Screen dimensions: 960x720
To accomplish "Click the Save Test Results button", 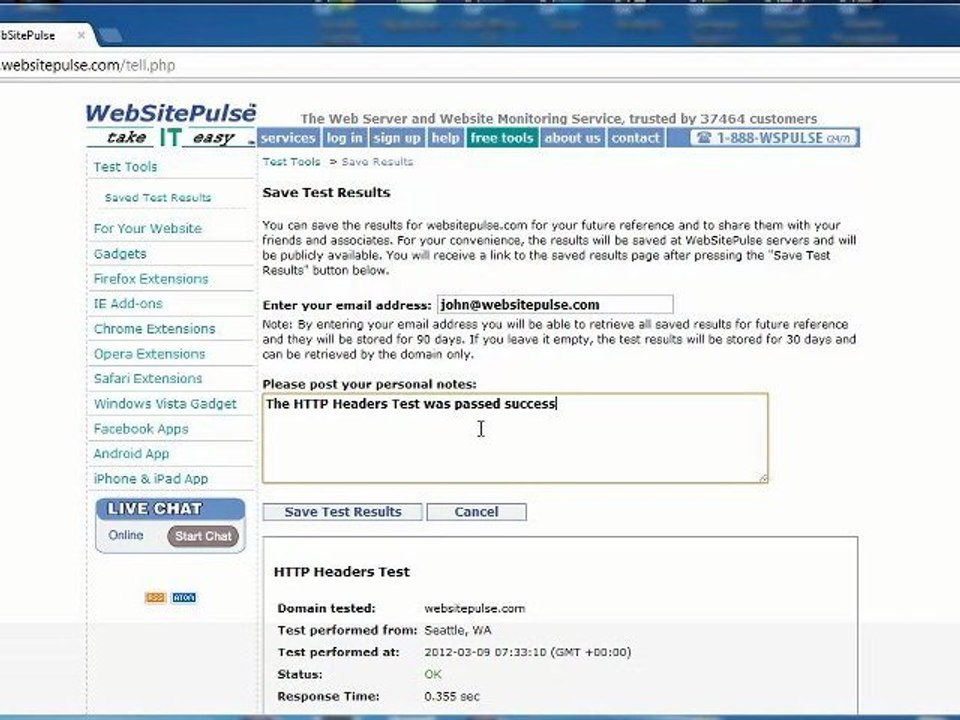I will tap(343, 512).
